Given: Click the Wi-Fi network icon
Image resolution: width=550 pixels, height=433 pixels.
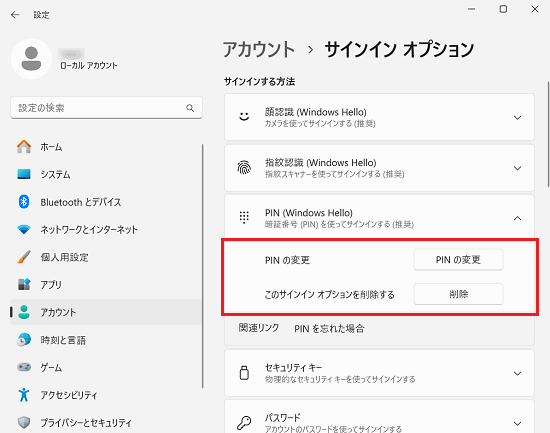Looking at the screenshot, I should coord(24,229).
